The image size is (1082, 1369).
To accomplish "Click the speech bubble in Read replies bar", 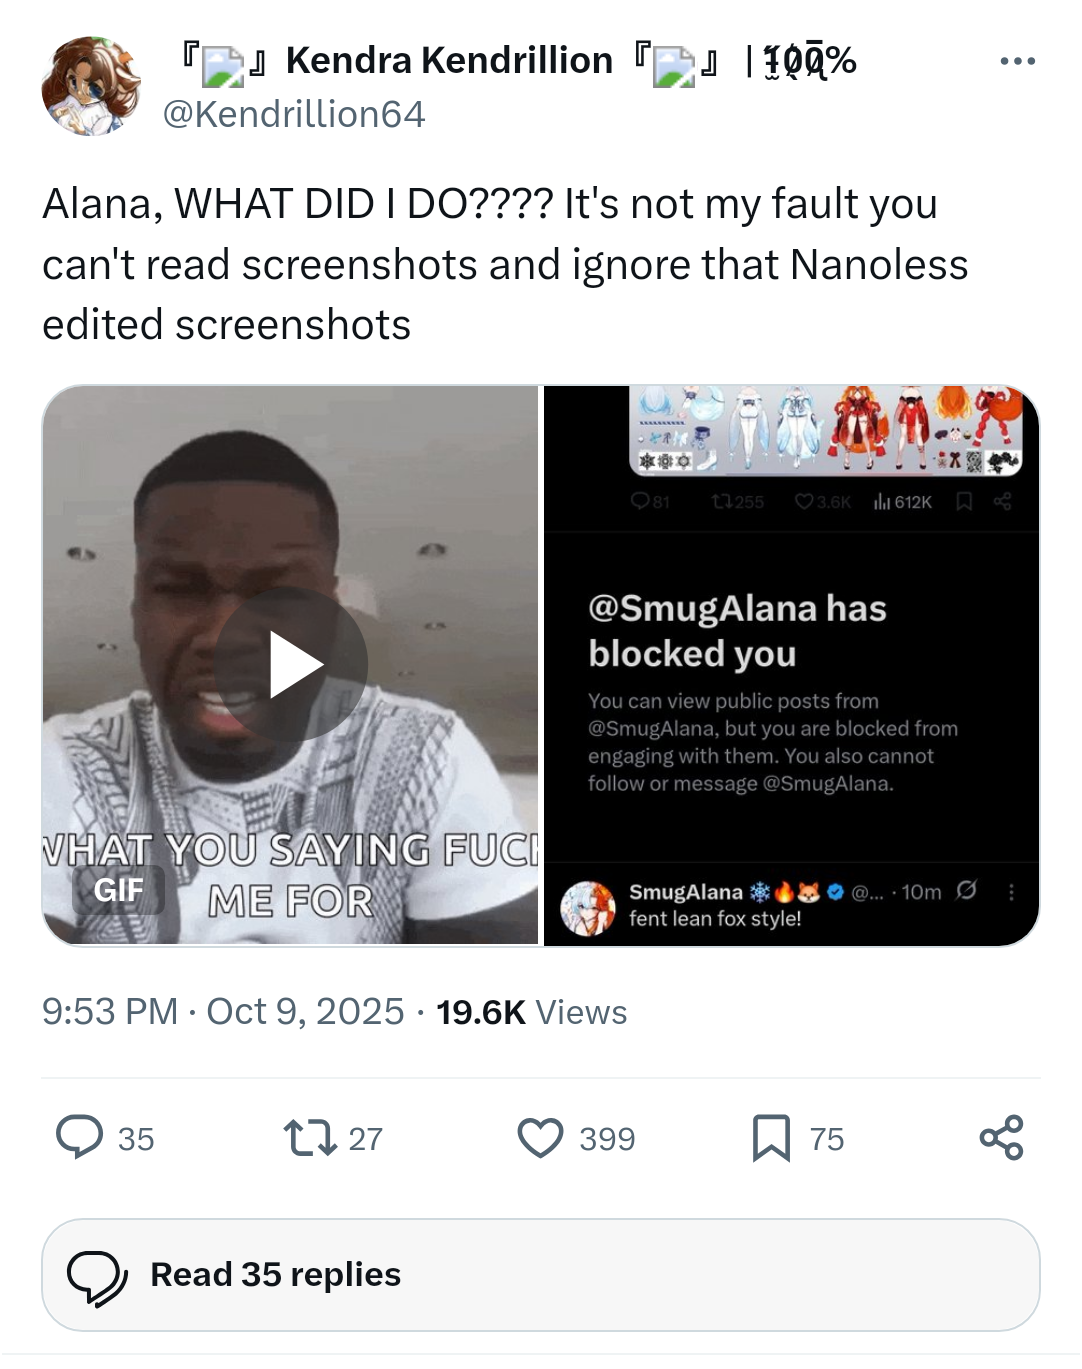I will coord(96,1277).
